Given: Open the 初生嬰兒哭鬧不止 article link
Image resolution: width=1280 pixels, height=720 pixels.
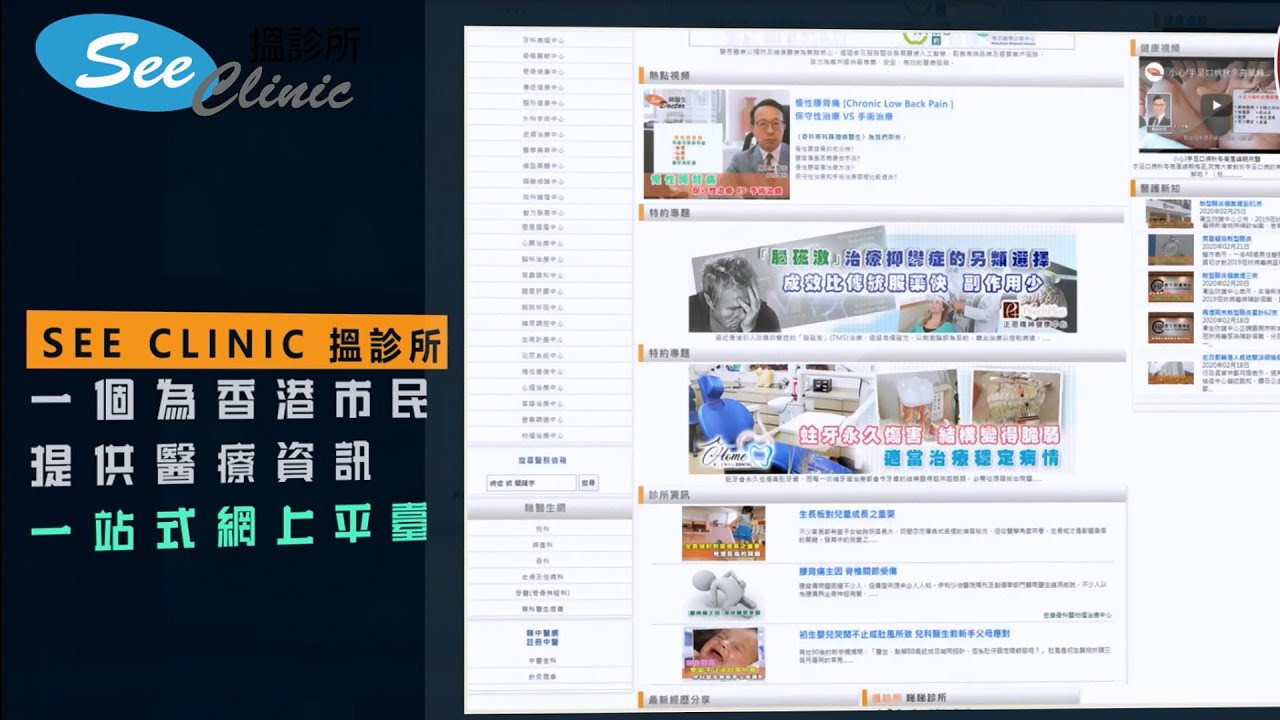Looking at the screenshot, I should coord(904,634).
